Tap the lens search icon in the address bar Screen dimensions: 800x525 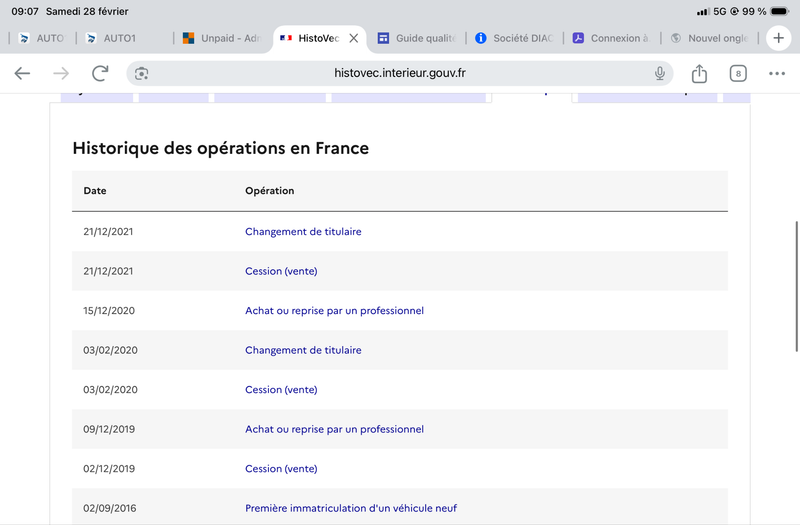142,73
